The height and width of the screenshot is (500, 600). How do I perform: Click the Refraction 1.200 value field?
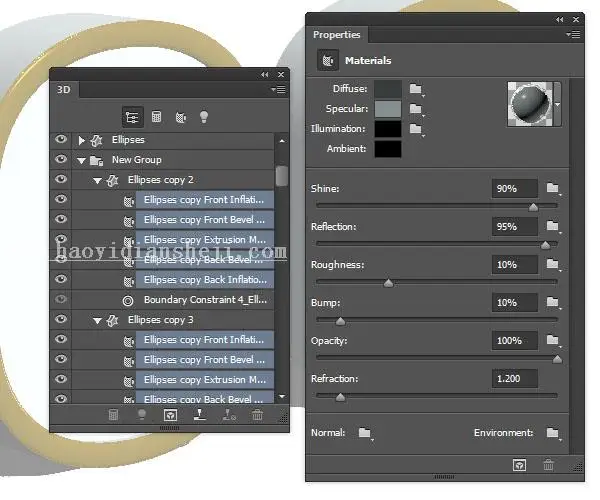click(x=515, y=379)
